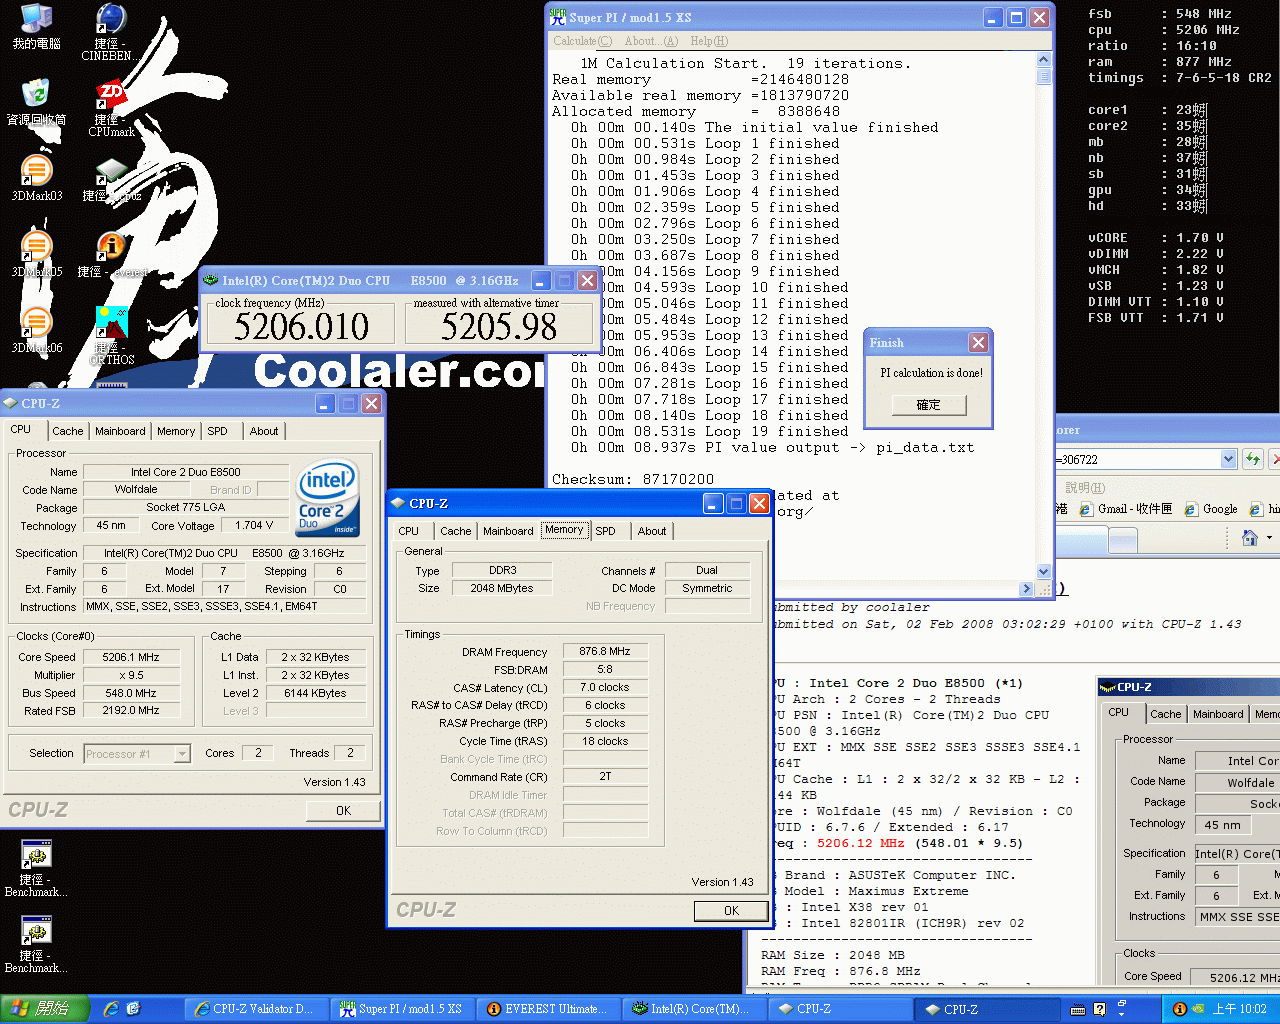Switch to Memory tab in left CPU-Z

[x=176, y=431]
